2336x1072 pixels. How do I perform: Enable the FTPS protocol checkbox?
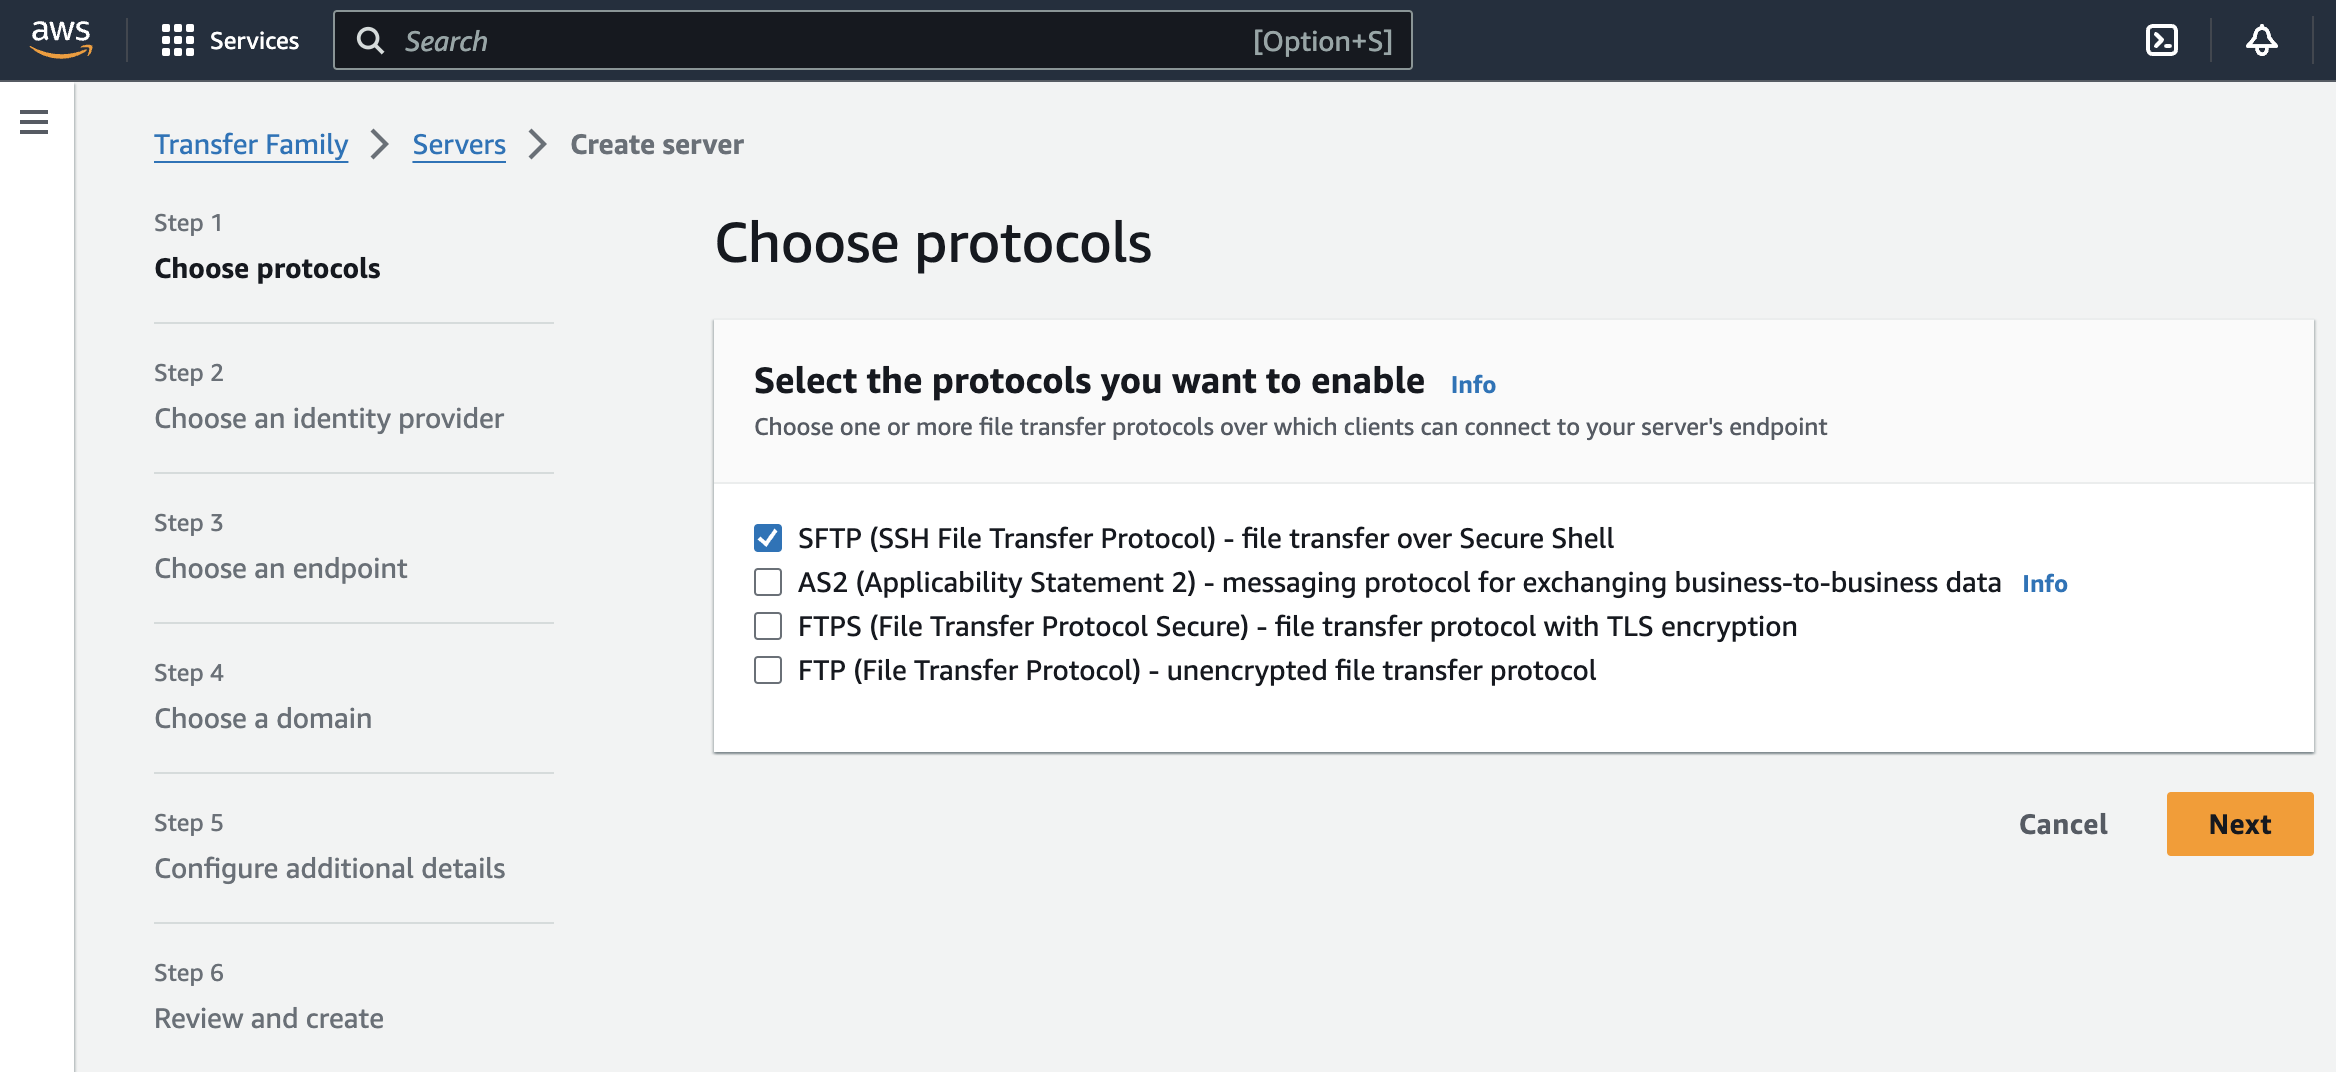(x=768, y=626)
